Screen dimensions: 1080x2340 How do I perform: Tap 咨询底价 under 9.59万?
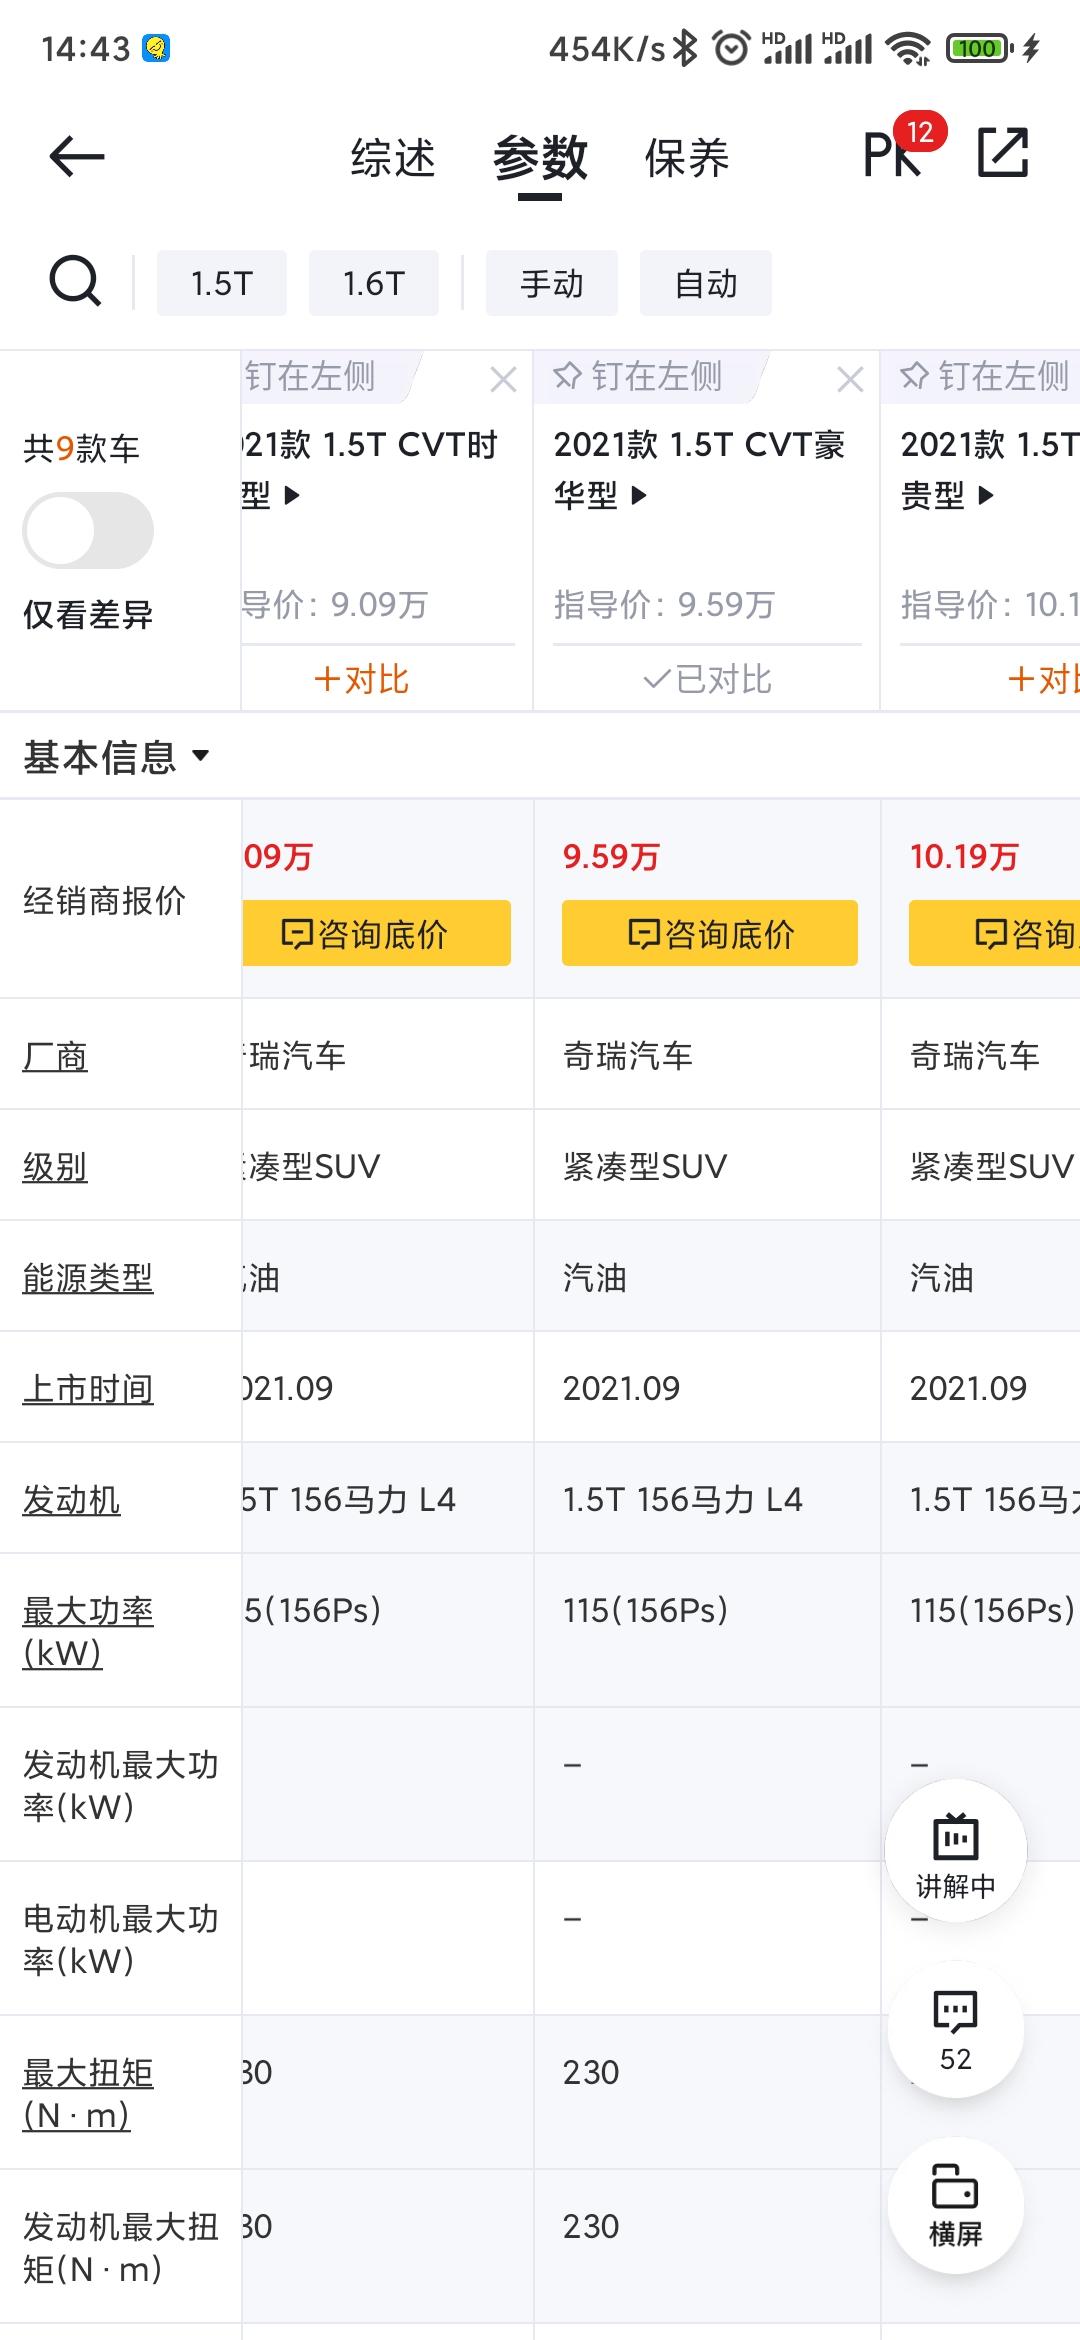pyautogui.click(x=710, y=933)
